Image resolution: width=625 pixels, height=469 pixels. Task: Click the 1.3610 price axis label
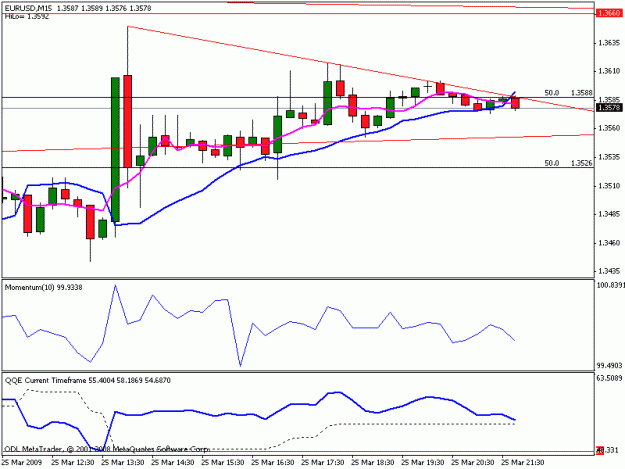tap(609, 71)
